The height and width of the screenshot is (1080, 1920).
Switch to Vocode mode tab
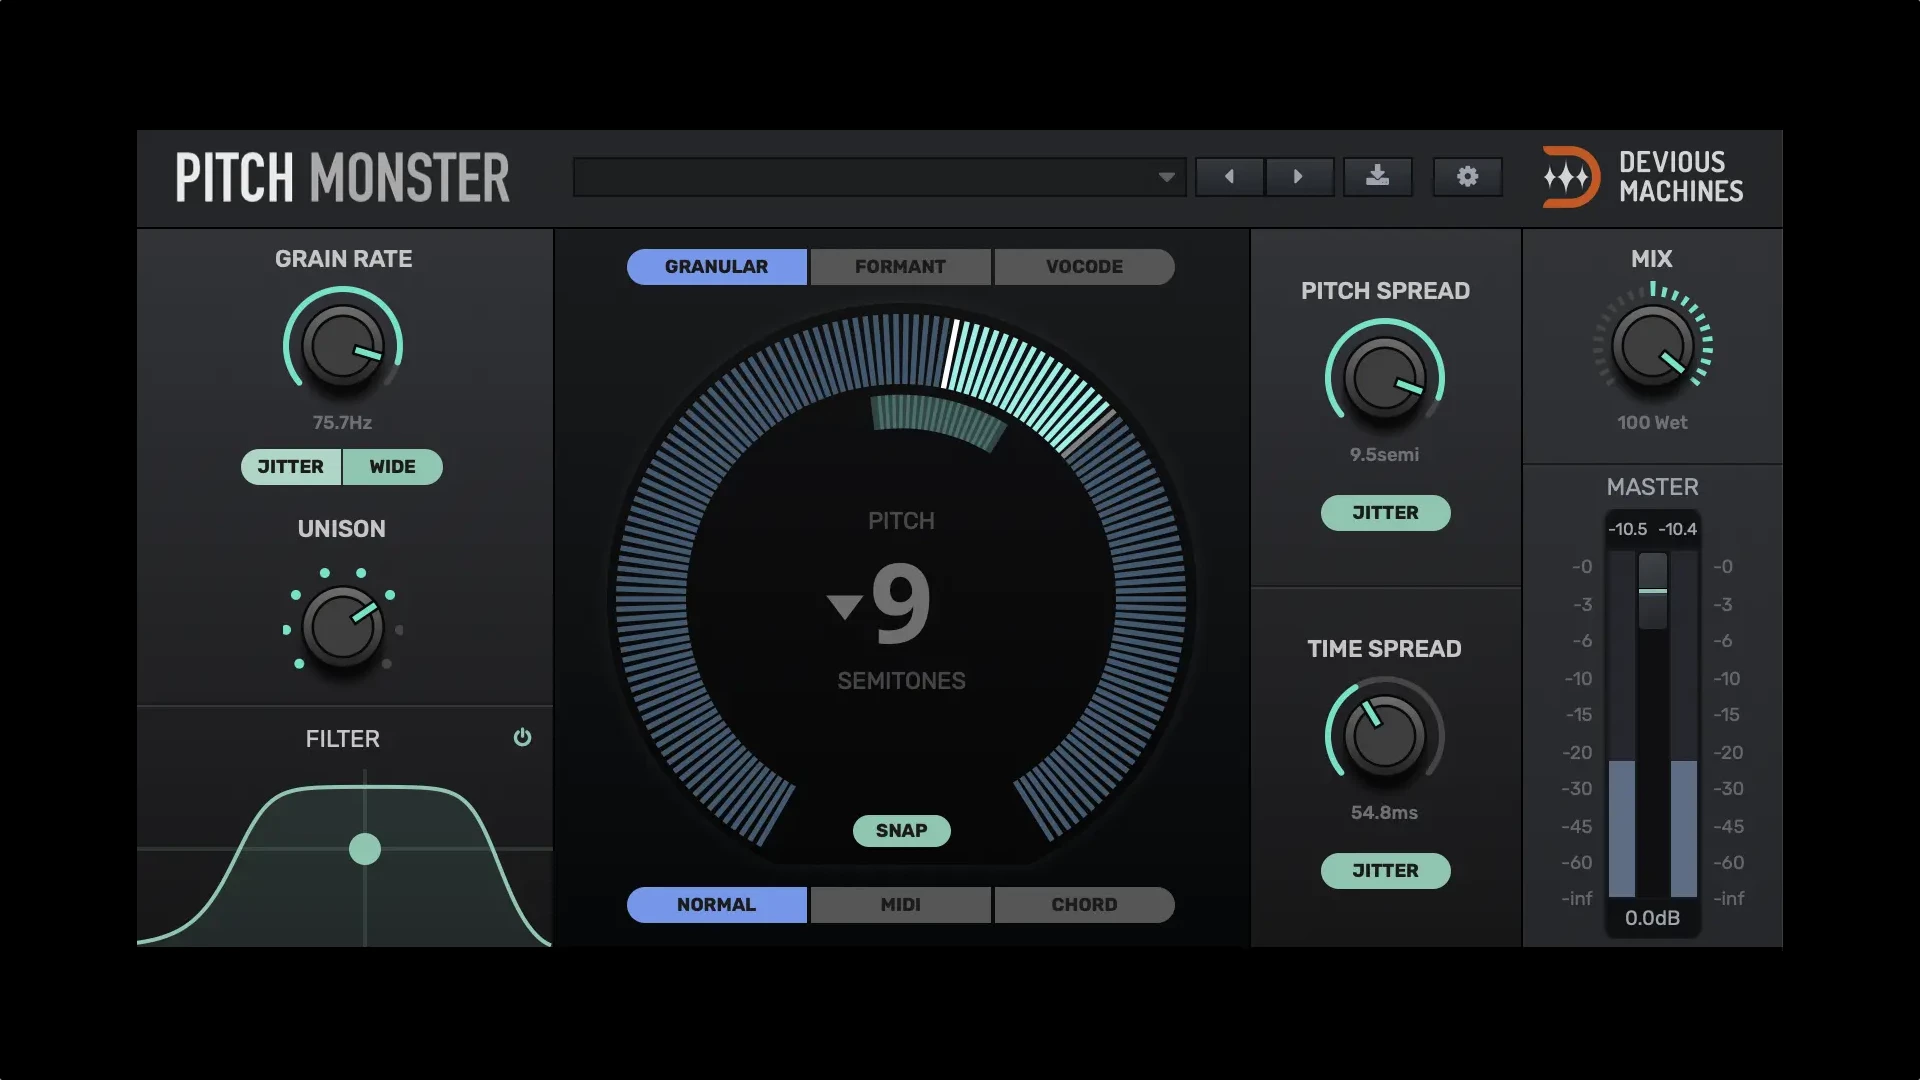point(1084,267)
